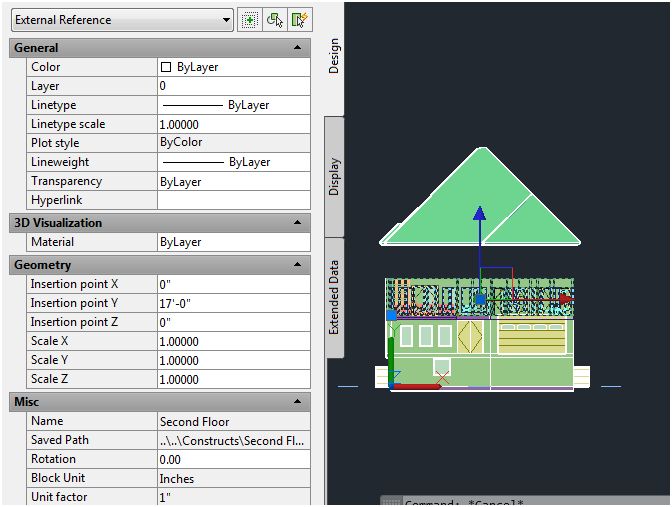Viewport: 672px width, 507px height.
Task: Click the Transparency ByLayer value
Action: 234,181
